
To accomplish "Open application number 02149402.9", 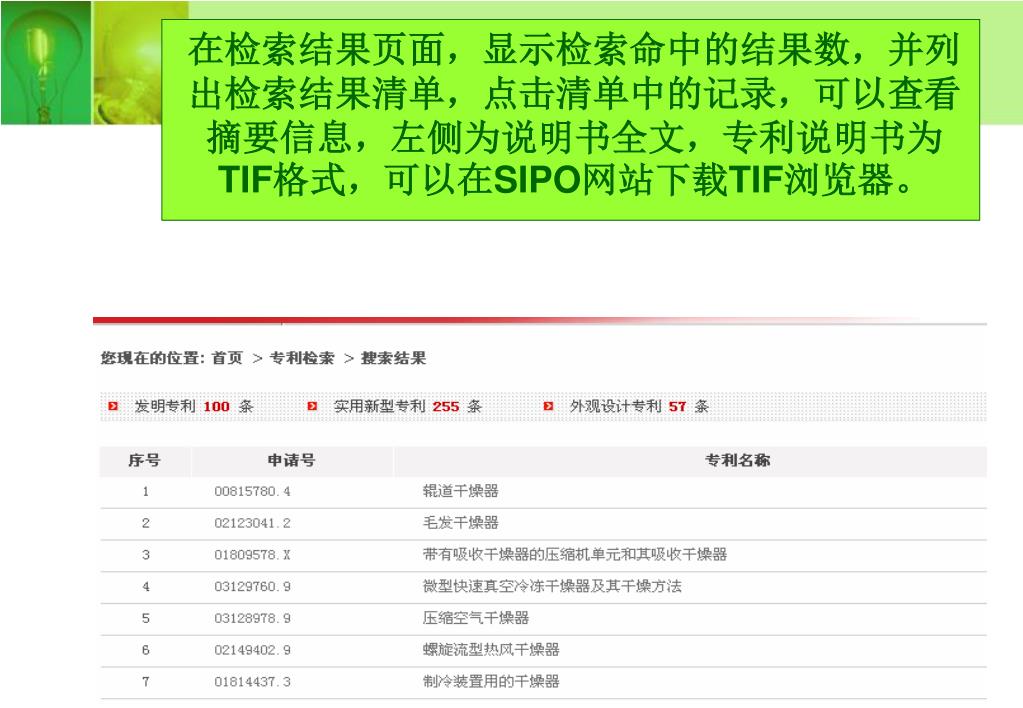I will tap(252, 650).
